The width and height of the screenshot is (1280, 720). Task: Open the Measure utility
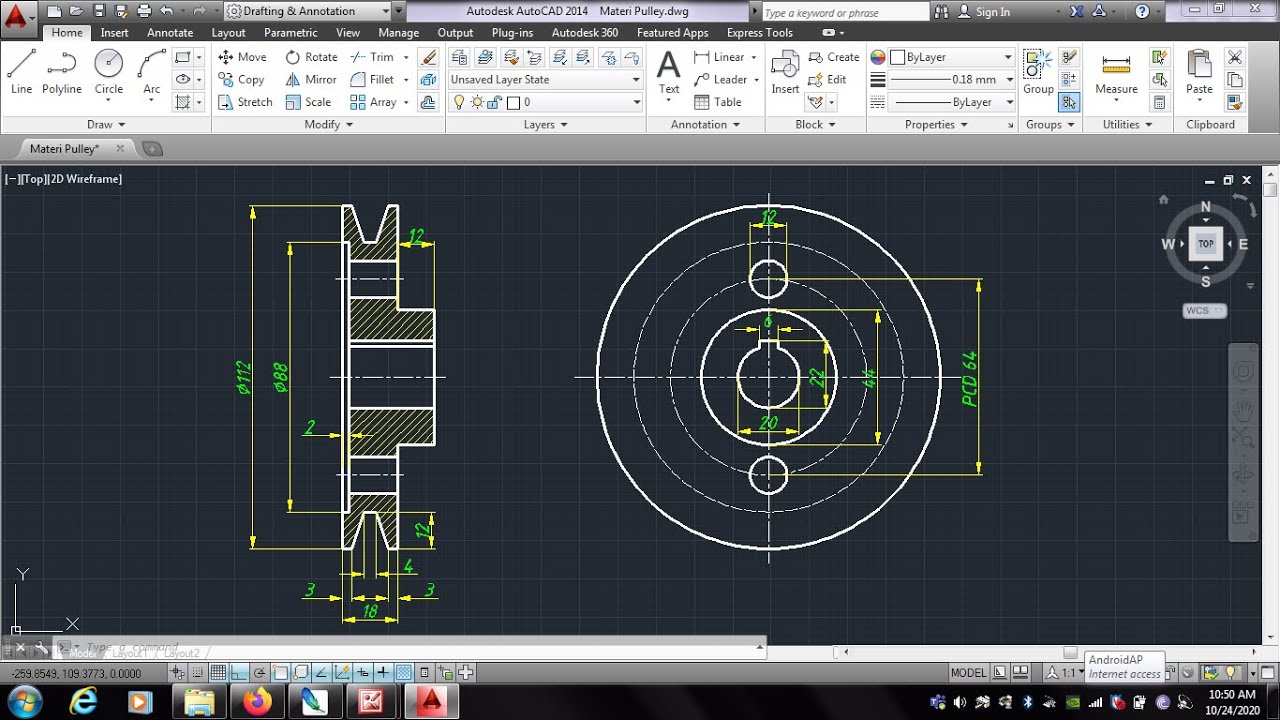click(1116, 72)
